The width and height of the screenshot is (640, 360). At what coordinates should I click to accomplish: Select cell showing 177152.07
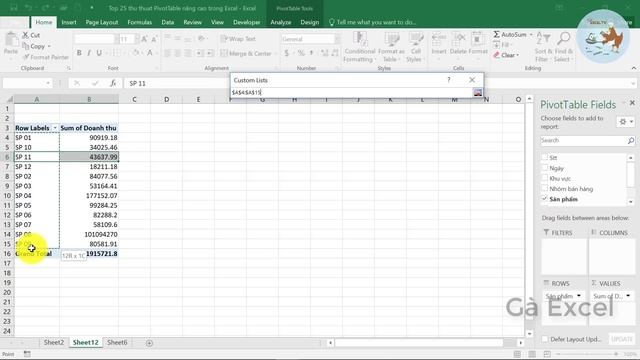coord(89,196)
